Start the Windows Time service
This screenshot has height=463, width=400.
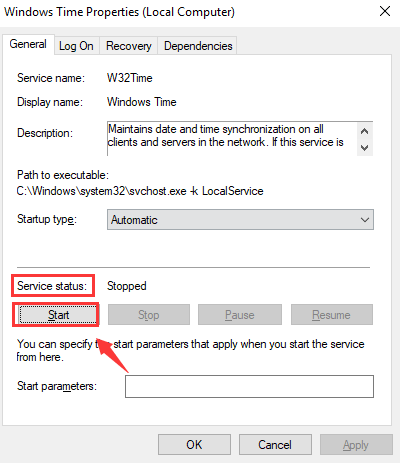click(x=58, y=315)
